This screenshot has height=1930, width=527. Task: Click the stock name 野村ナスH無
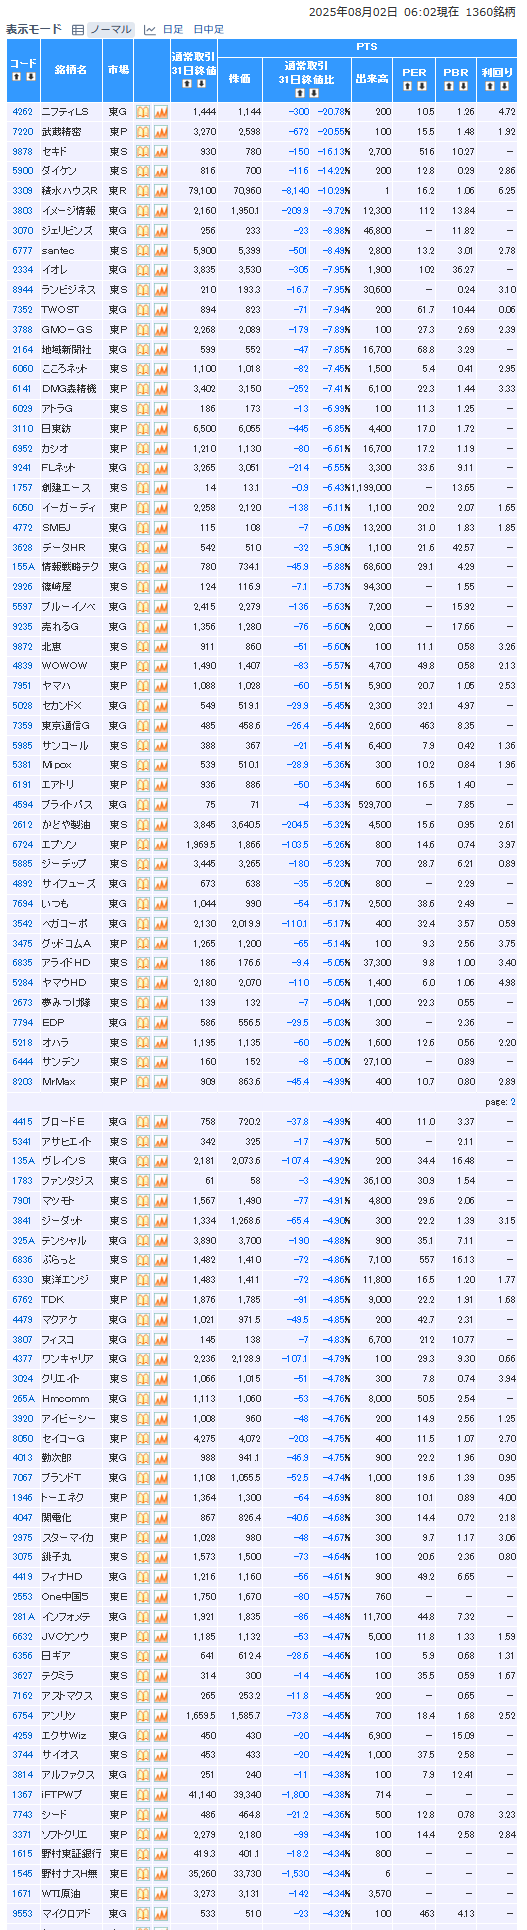point(70,1873)
